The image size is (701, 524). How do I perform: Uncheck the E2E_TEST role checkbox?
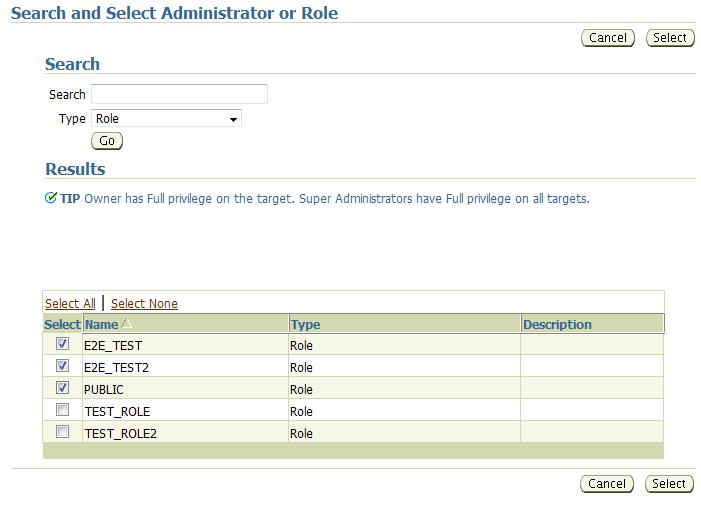pyautogui.click(x=63, y=343)
